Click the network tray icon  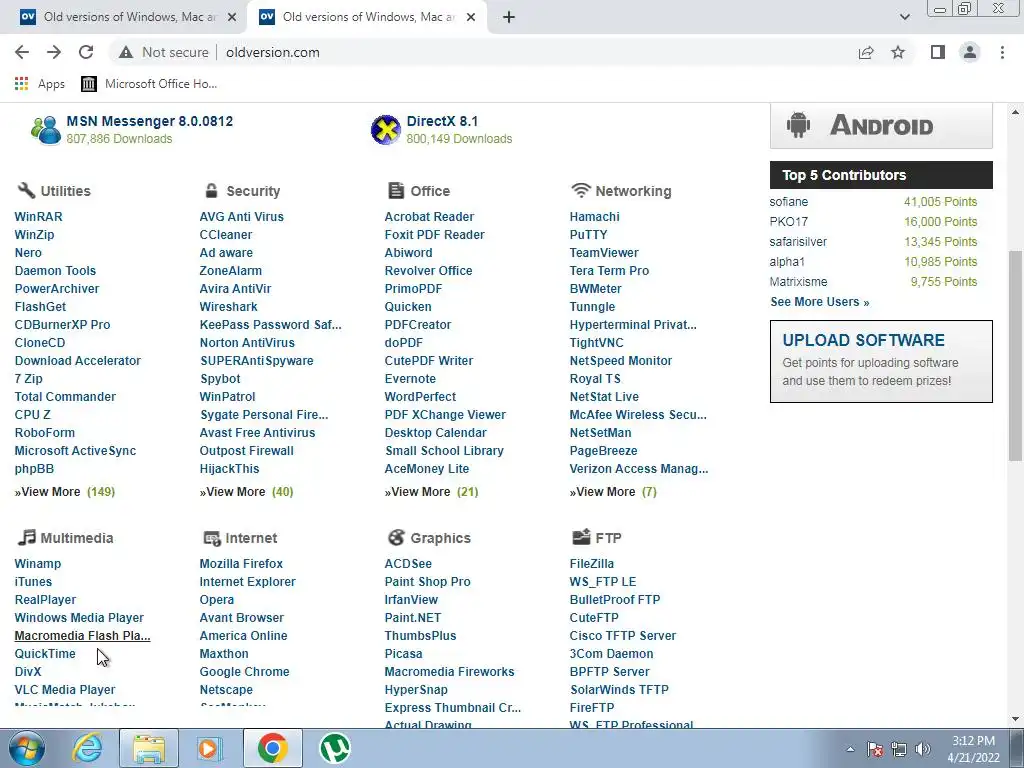(x=899, y=749)
